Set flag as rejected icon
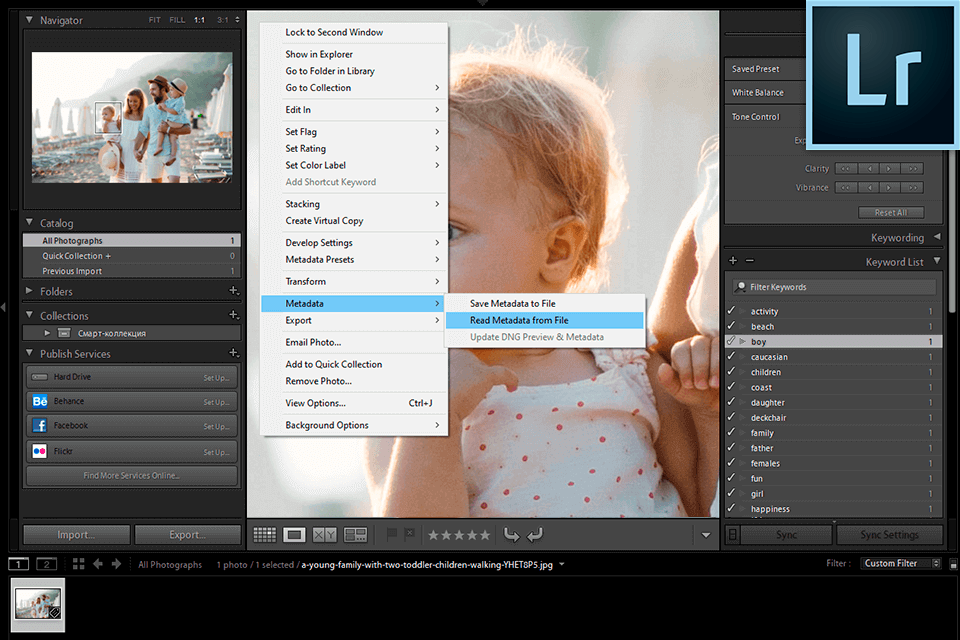960x640 pixels. [x=410, y=534]
